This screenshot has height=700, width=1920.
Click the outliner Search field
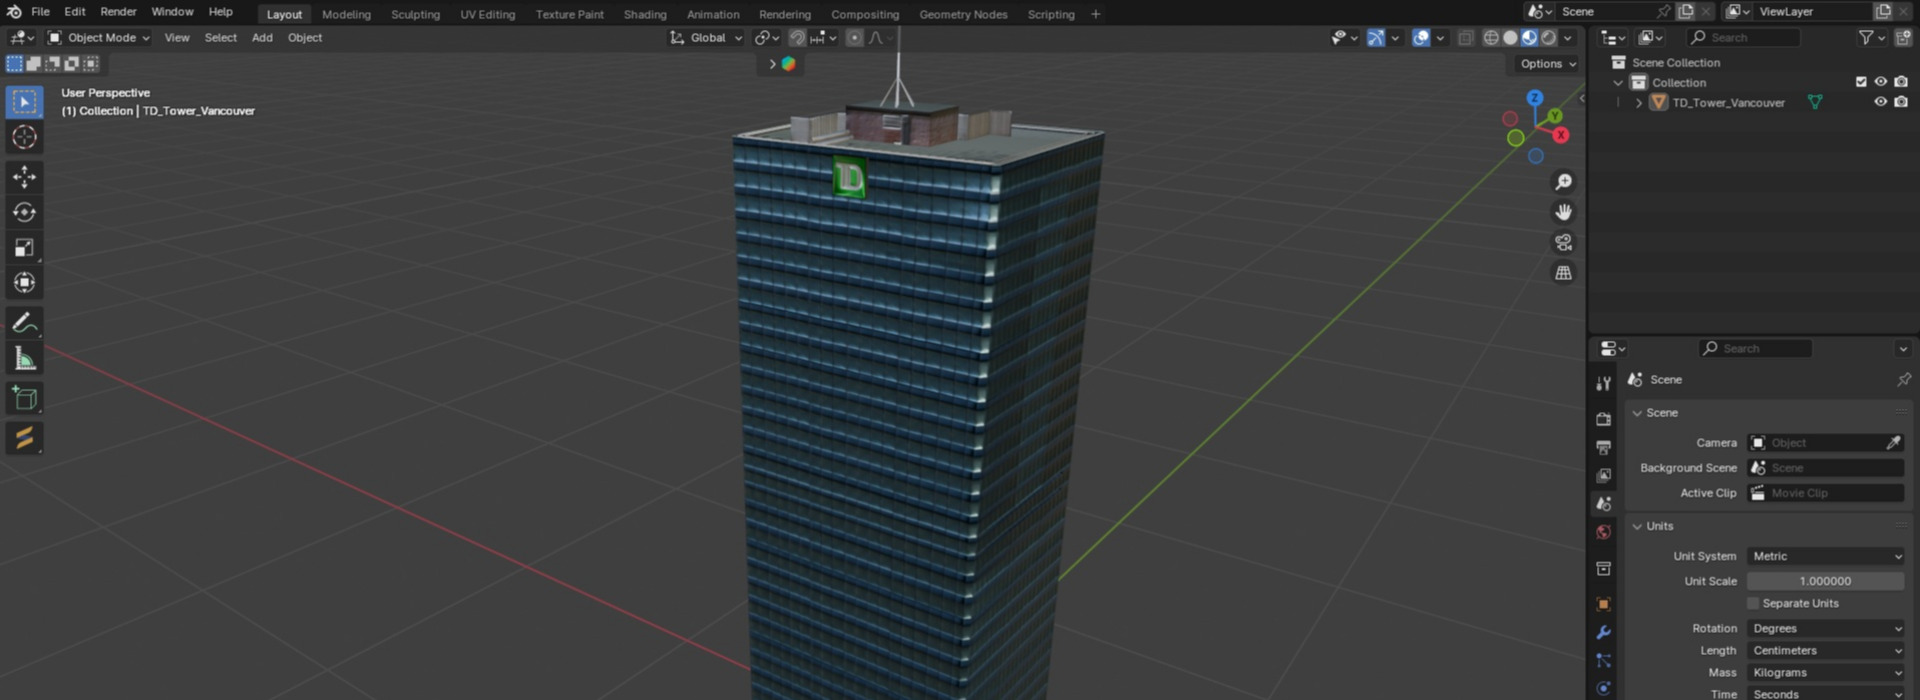[1743, 38]
